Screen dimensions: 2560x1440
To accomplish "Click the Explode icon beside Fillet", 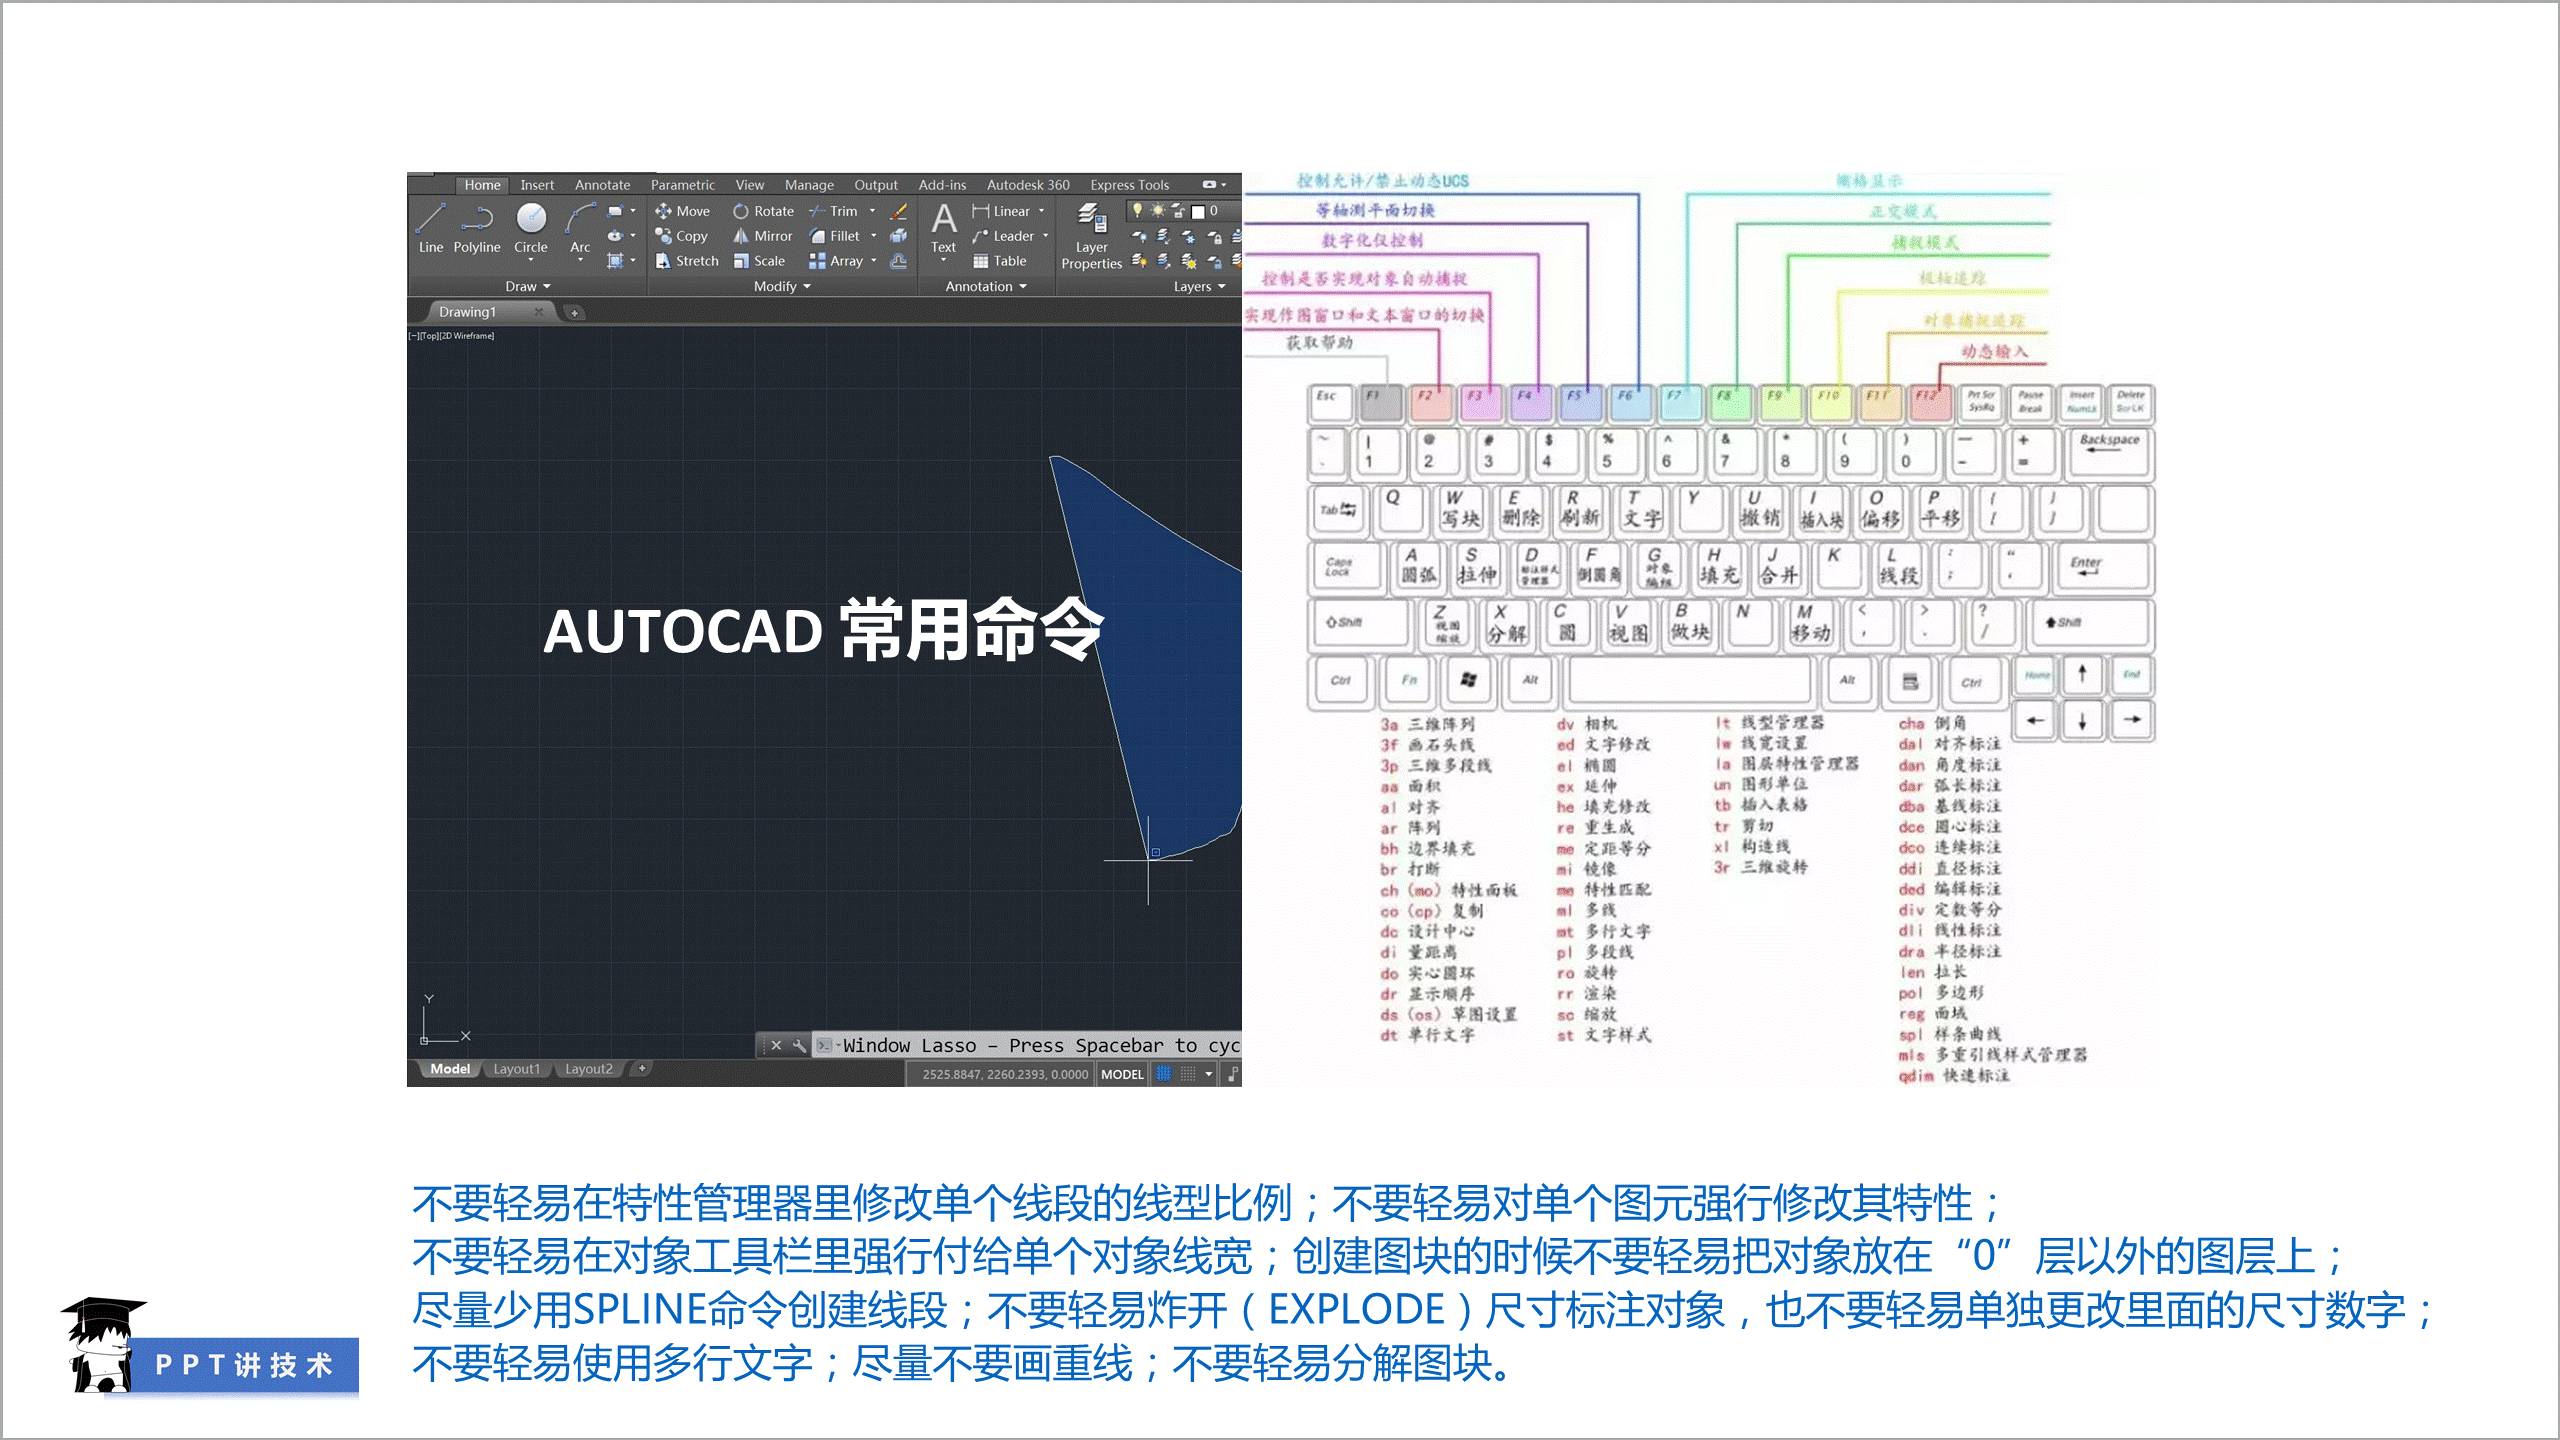I will (899, 236).
